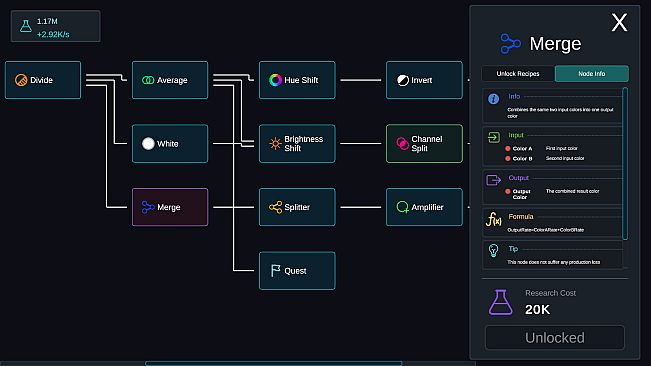Screen dimensions: 651x366
Task: Click the Merge title text in panel
Action: pos(555,44)
